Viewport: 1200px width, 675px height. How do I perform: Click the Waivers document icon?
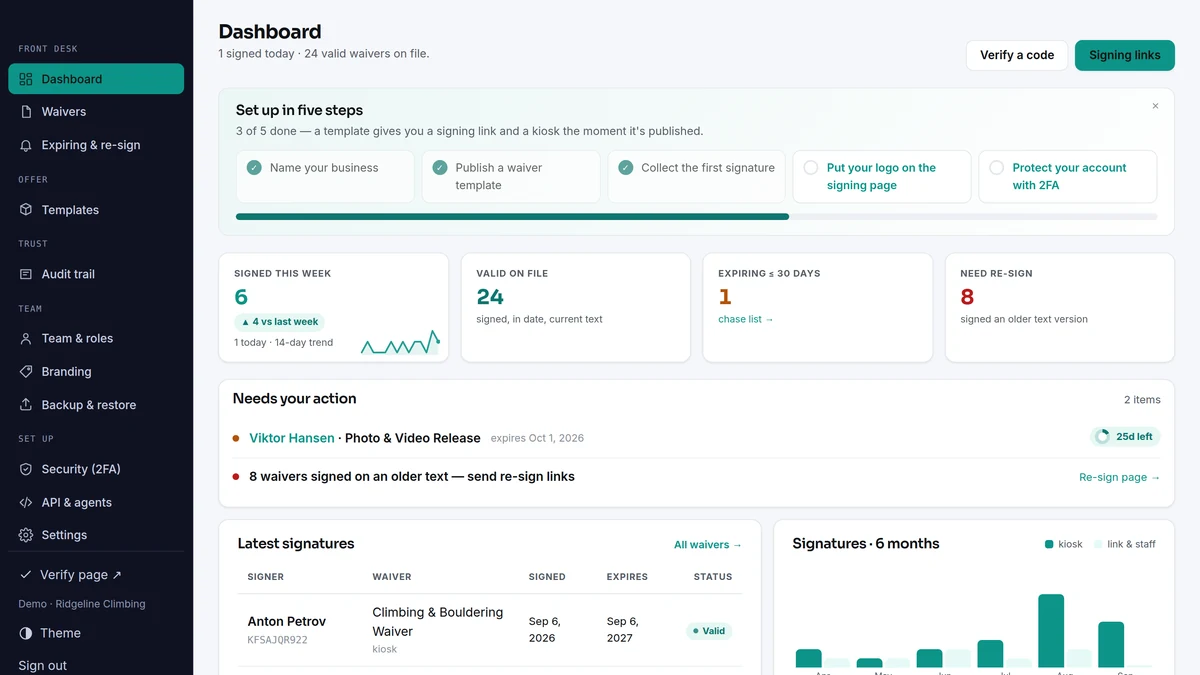(x=26, y=112)
